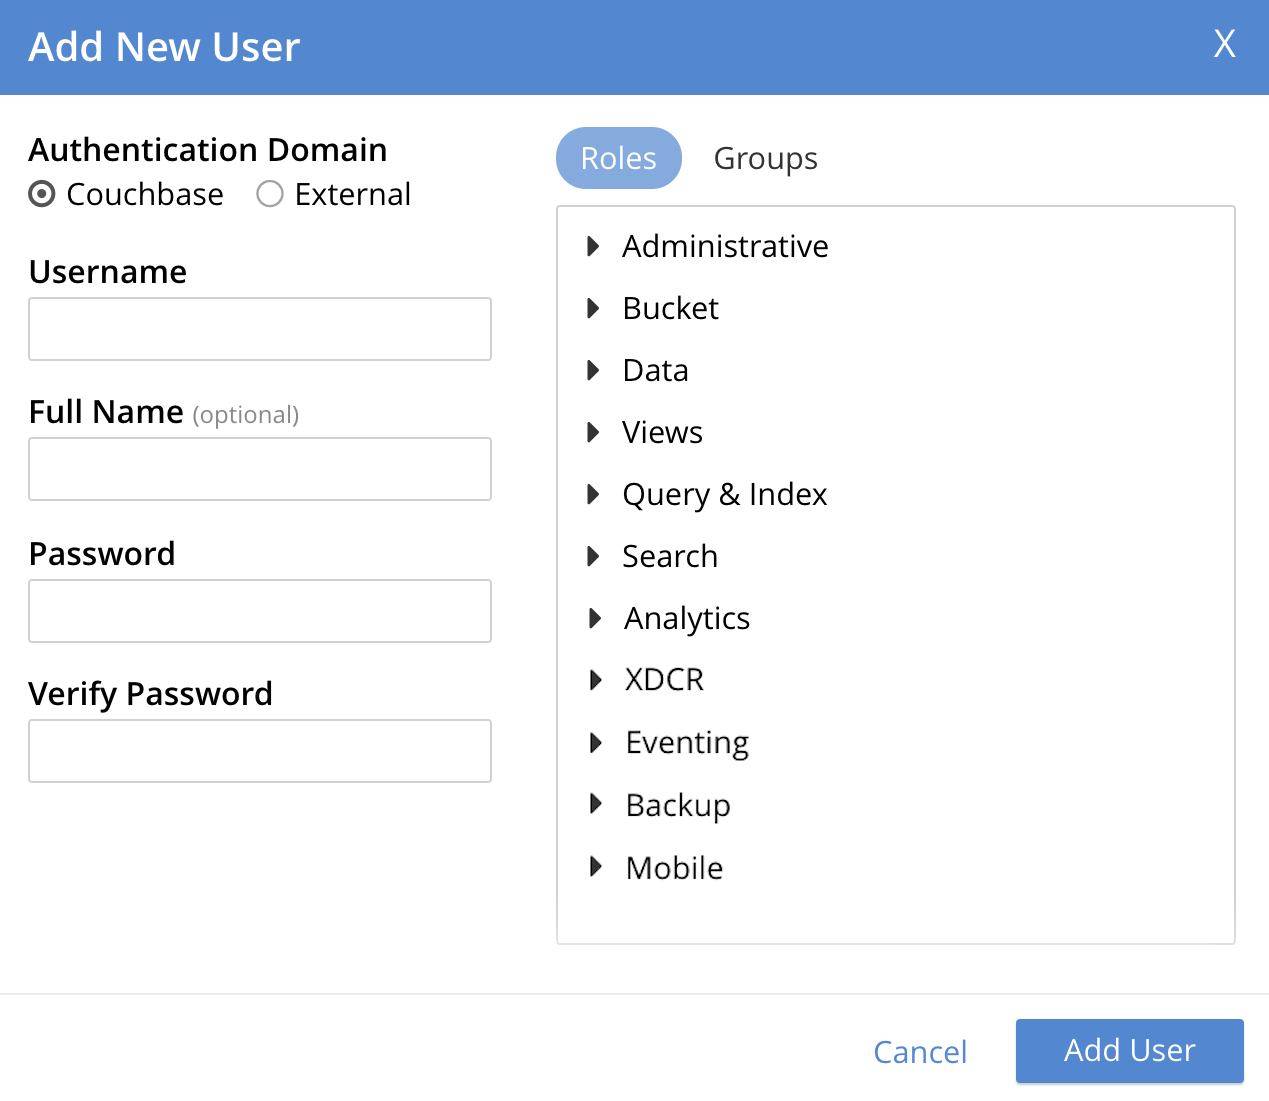Expand the XDCR roles list
The height and width of the screenshot is (1101, 1269).
(x=595, y=680)
